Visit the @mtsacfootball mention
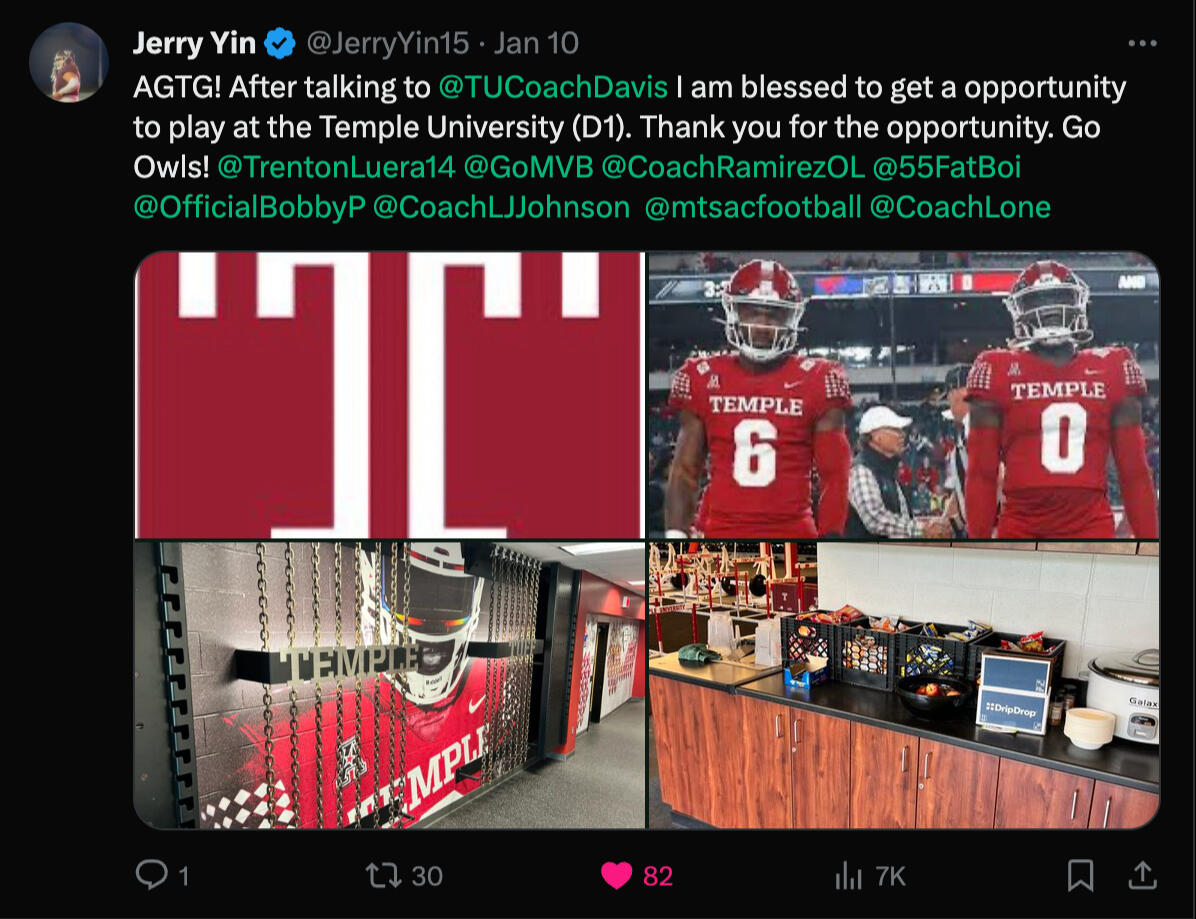The height and width of the screenshot is (919, 1196). point(753,207)
